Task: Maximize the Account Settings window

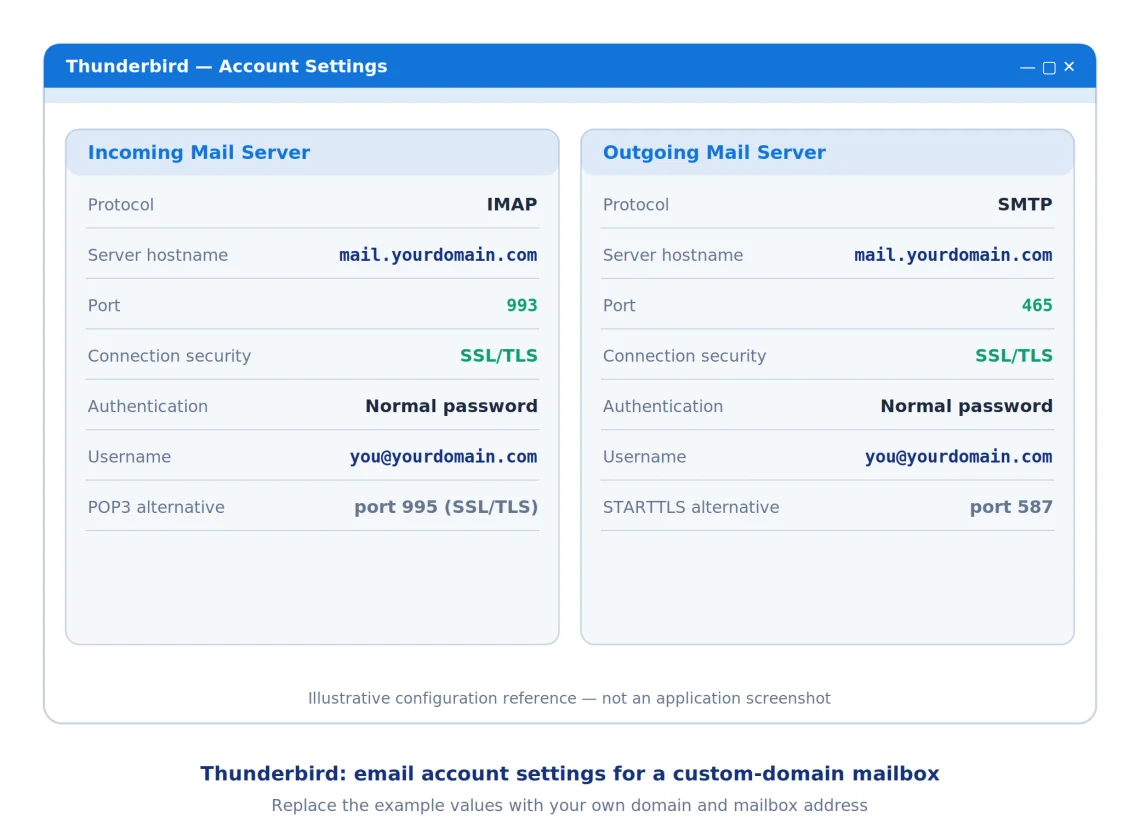Action: click(x=1049, y=68)
